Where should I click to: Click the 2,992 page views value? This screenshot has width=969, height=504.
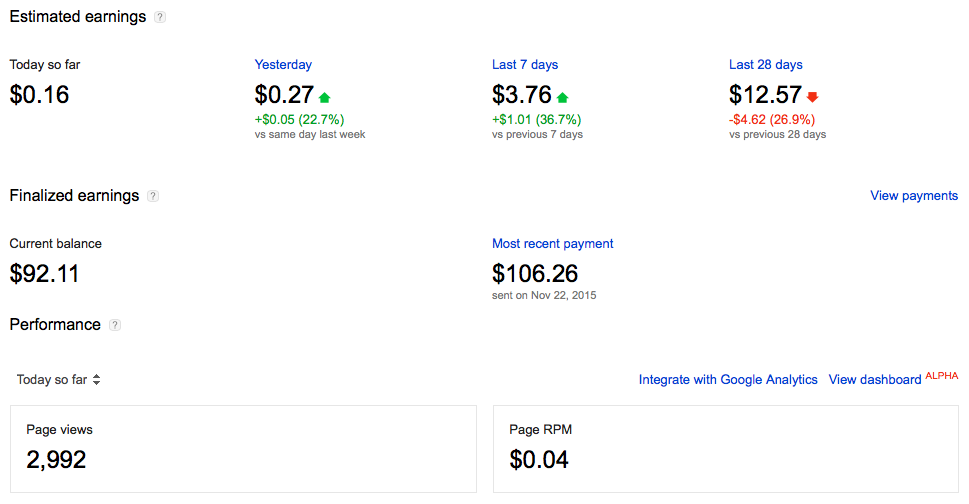click(56, 460)
